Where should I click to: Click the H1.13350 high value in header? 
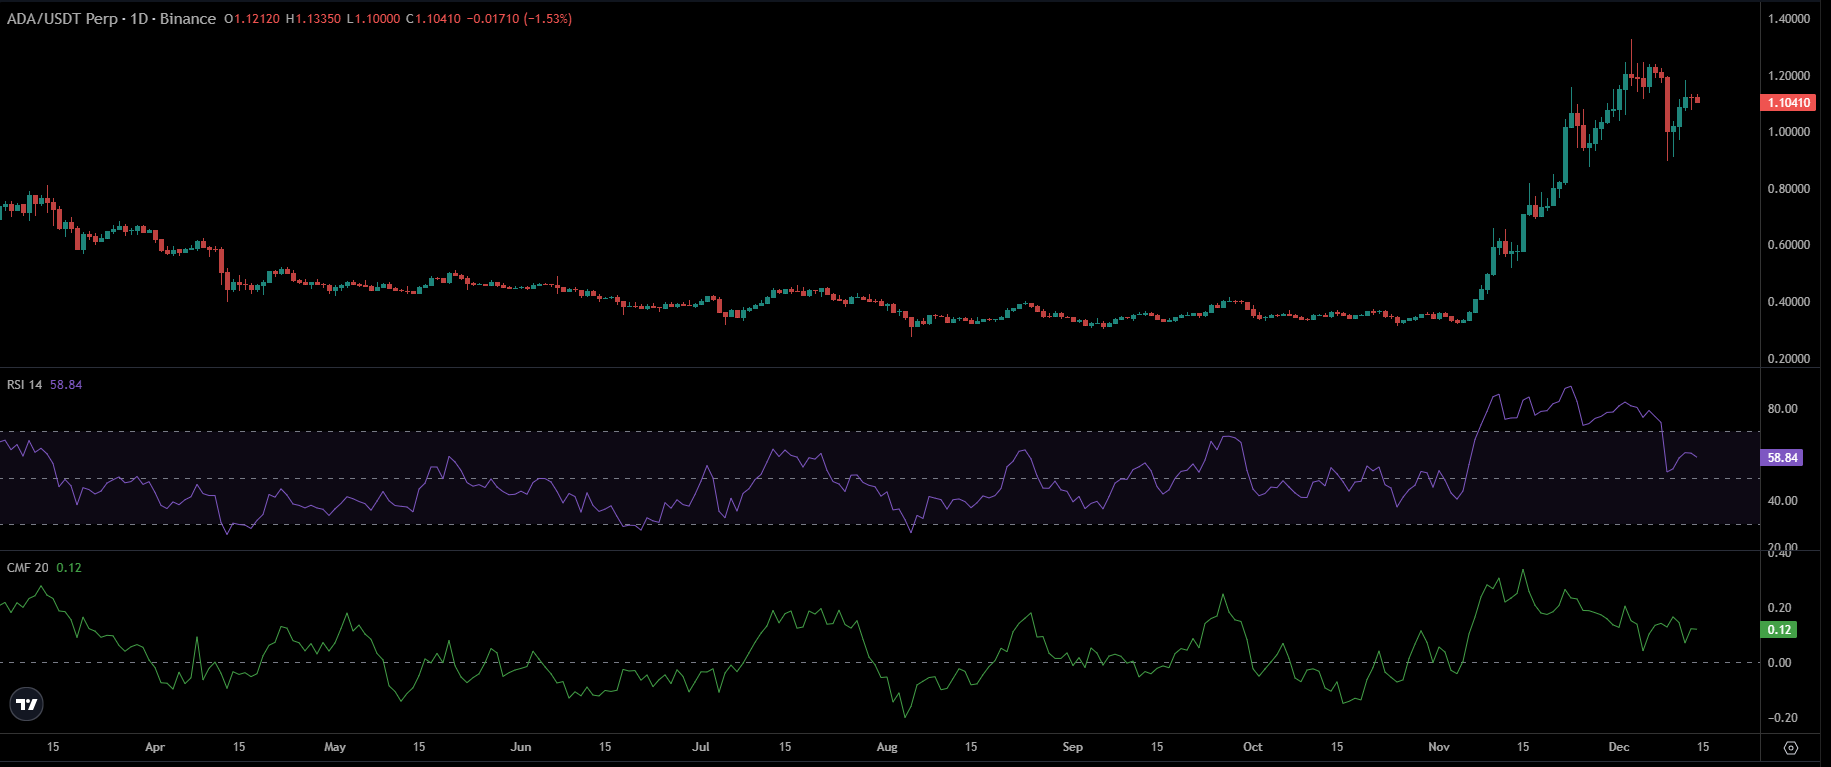(x=313, y=19)
